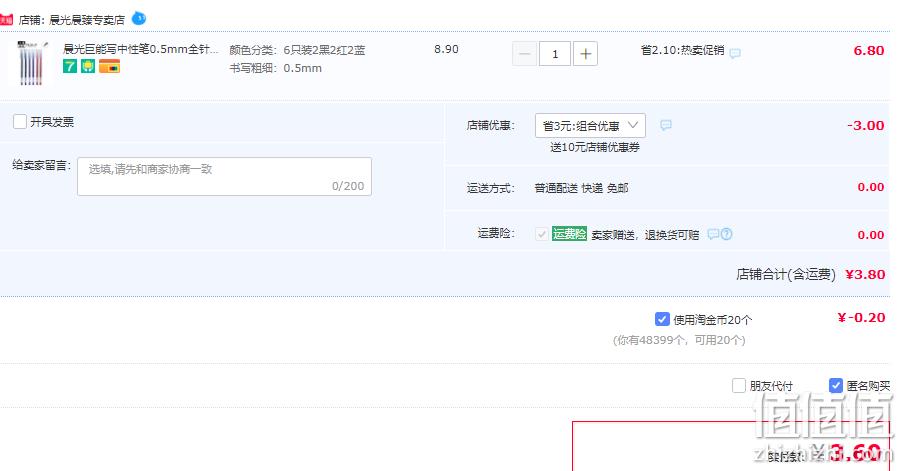The width and height of the screenshot is (903, 471).
Task: Click the seller message input box
Action: click(225, 176)
